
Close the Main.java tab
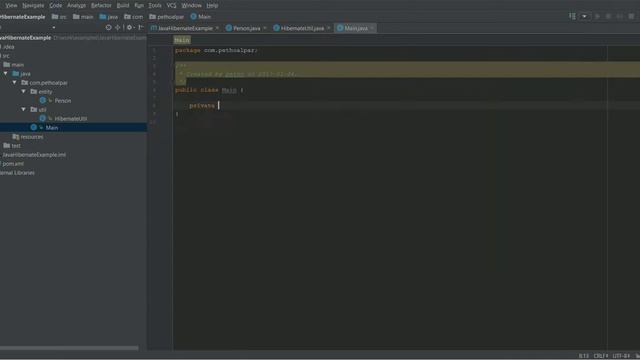click(372, 28)
